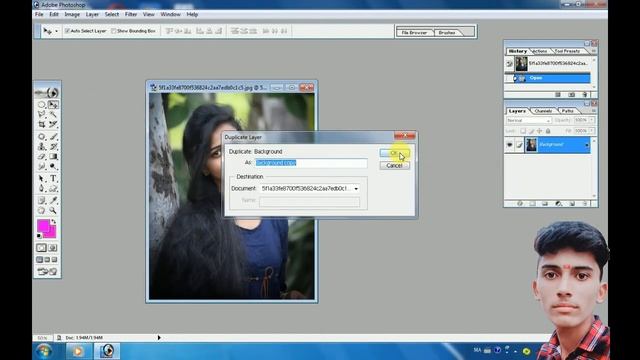
Task: Select the Gradient tool
Action: coord(53,156)
